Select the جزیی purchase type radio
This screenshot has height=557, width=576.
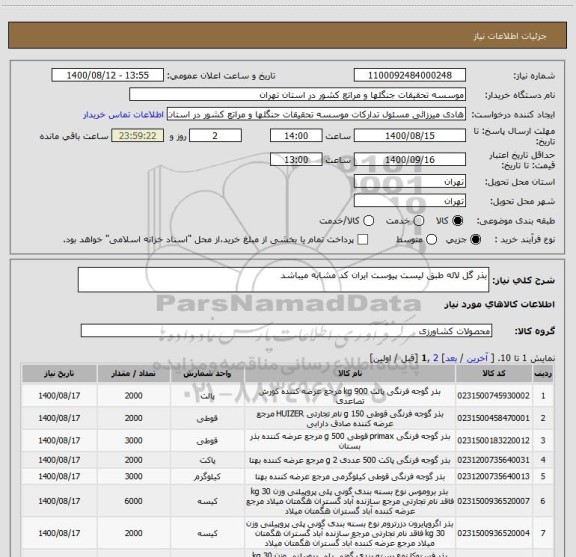coord(475,240)
